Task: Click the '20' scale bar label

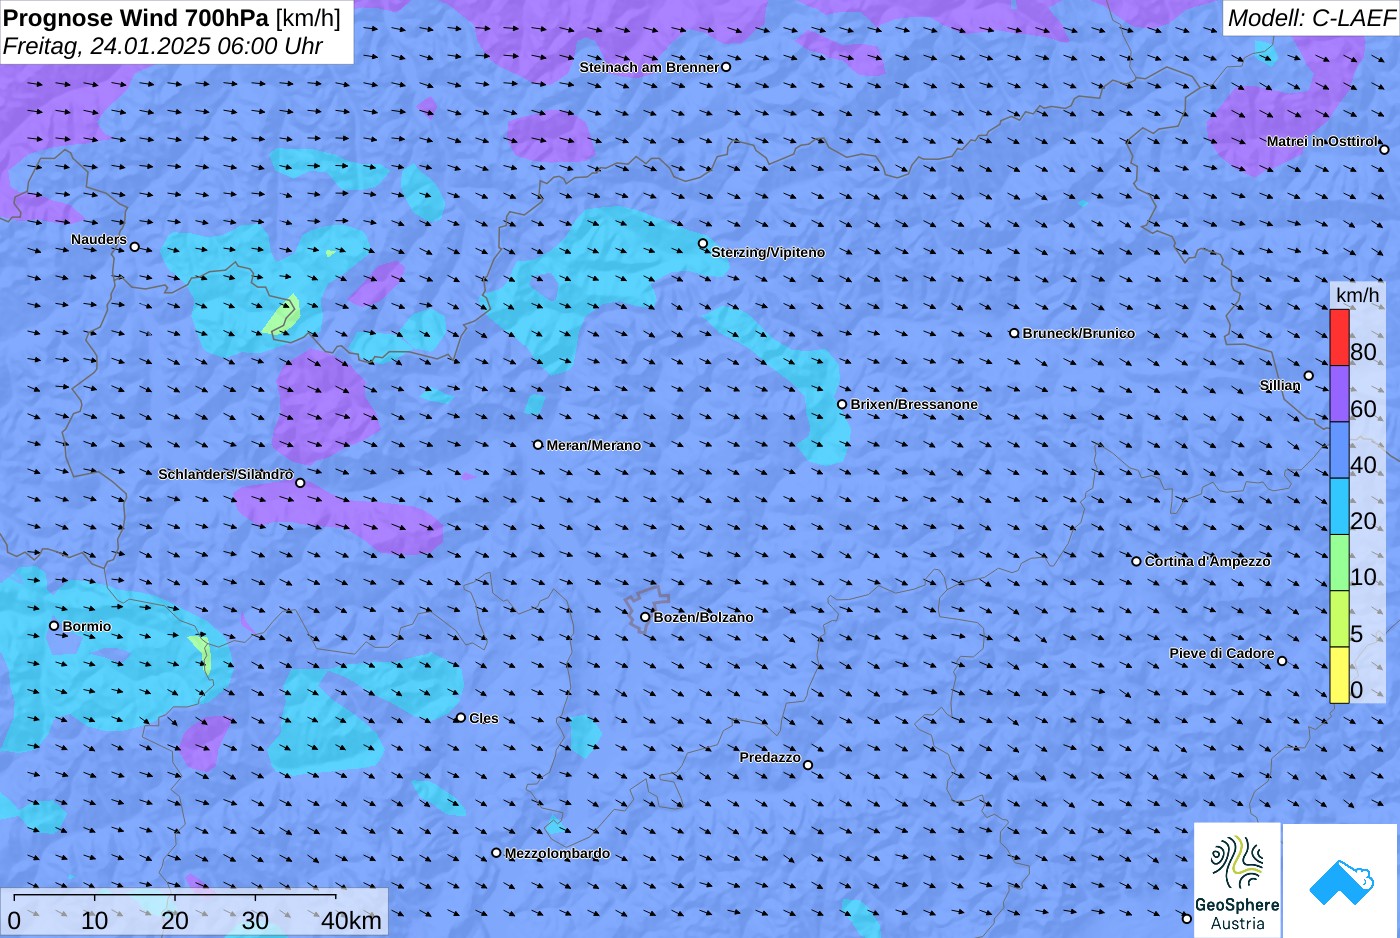Action: 175,920
